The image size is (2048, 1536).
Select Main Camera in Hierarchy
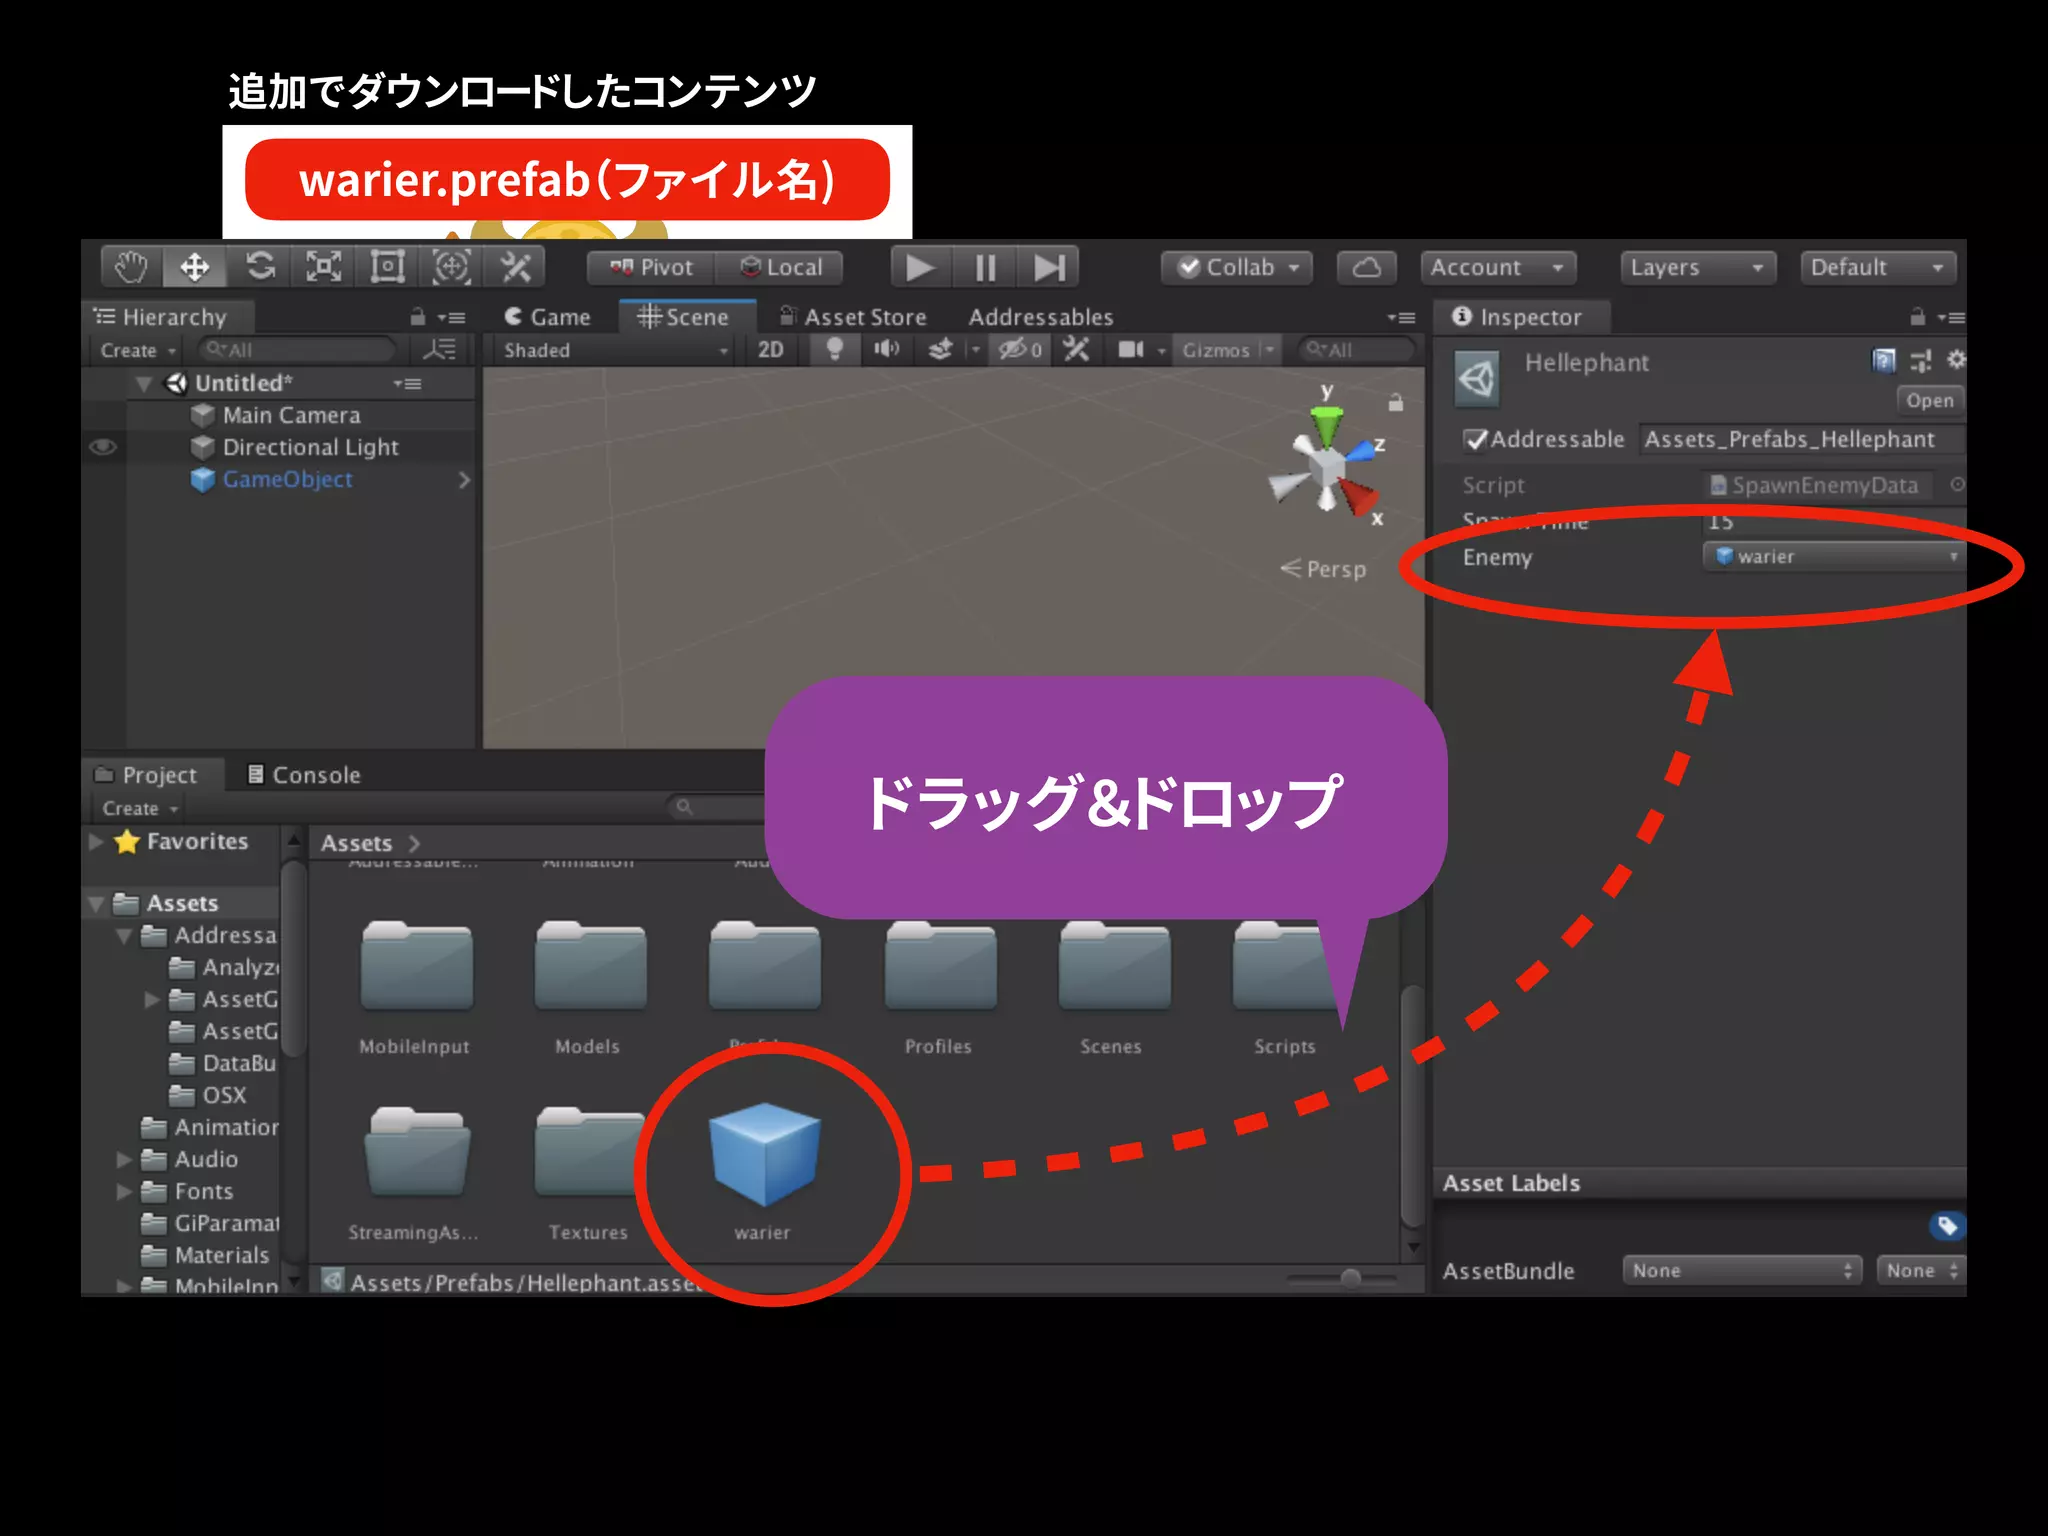(291, 415)
